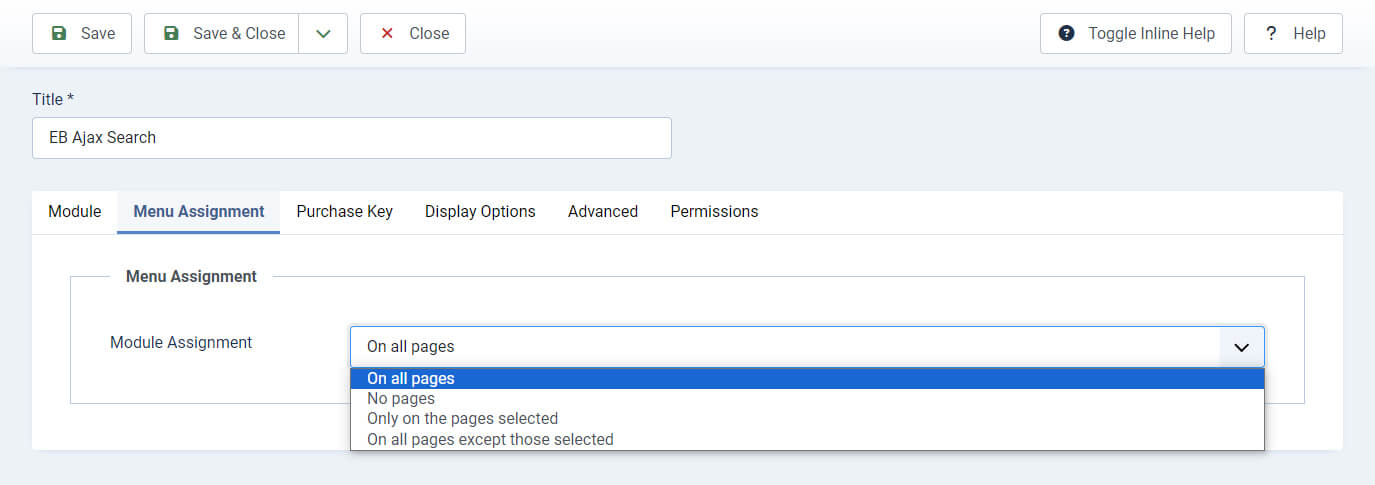Expand the Save & Close dropdown arrow
Viewport: 1375px width, 485px height.
[323, 33]
